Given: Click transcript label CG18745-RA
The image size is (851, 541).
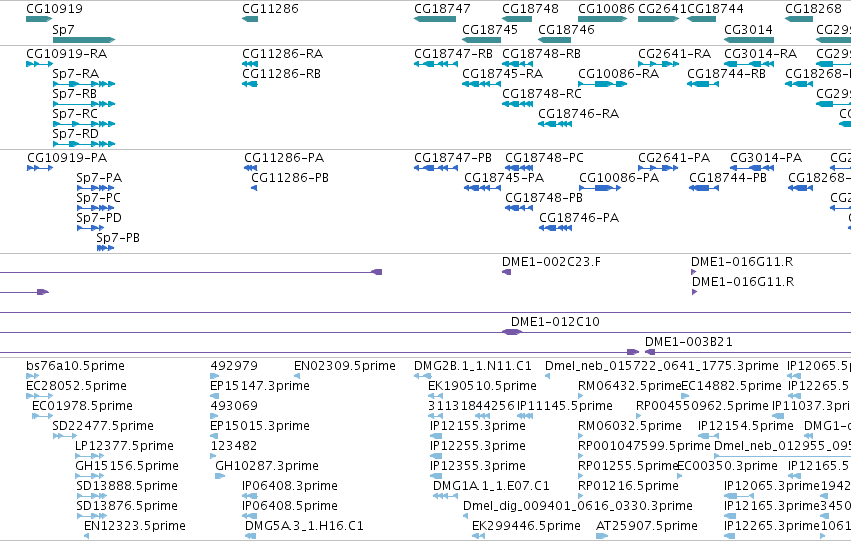Looking at the screenshot, I should click(502, 74).
